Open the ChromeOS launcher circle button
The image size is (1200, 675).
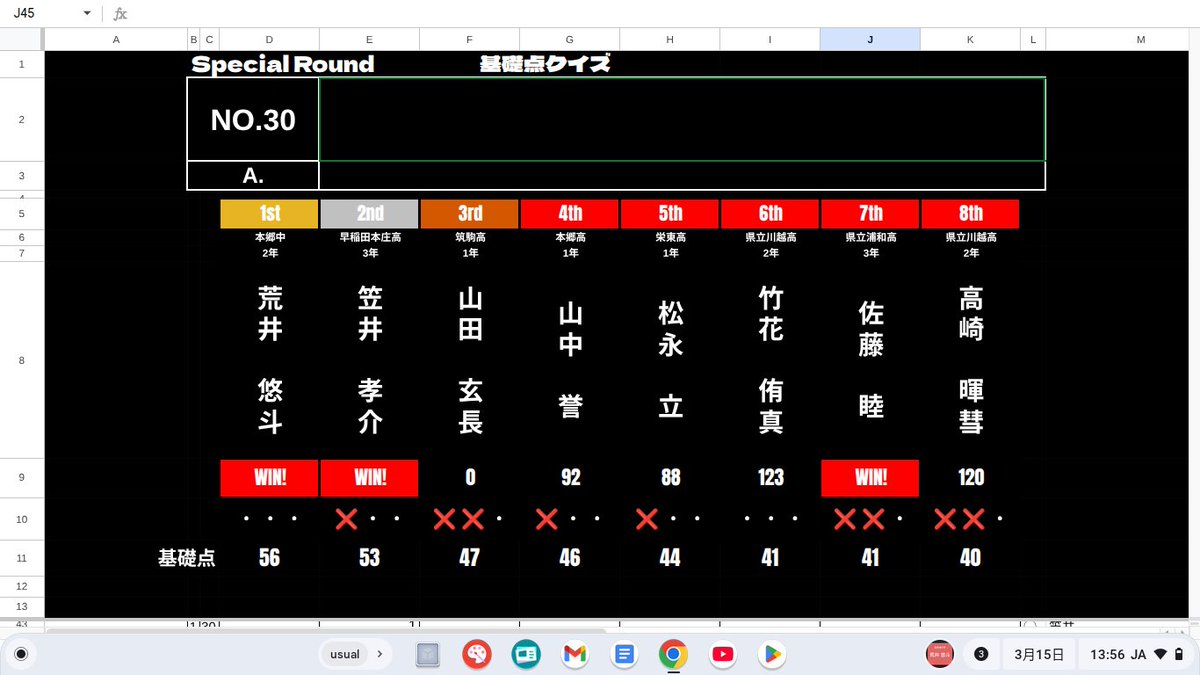[21, 654]
